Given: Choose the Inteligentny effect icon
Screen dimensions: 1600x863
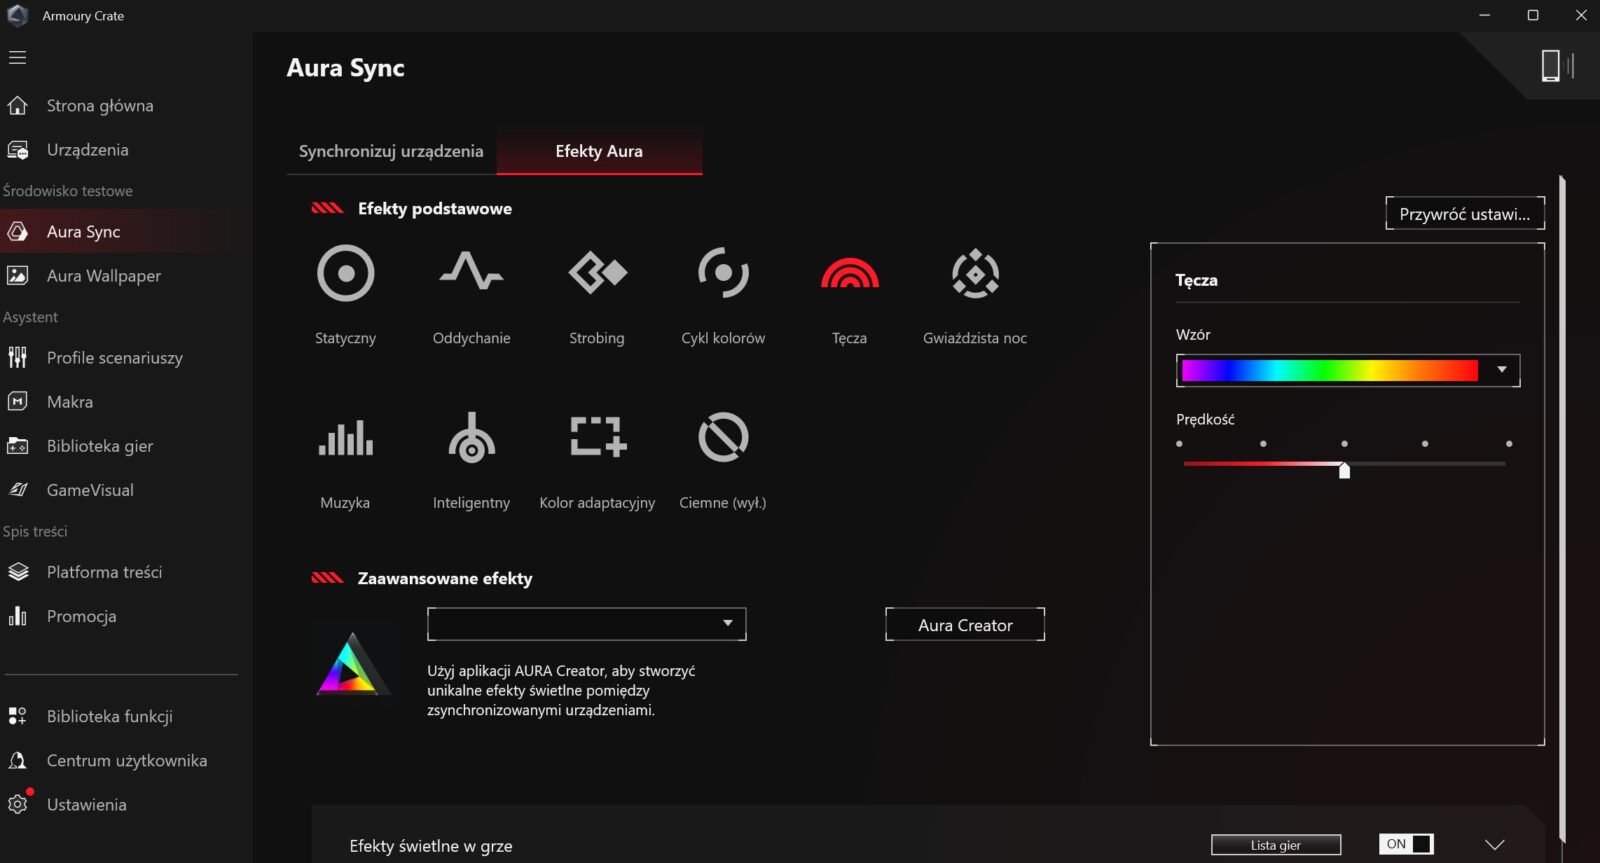Looking at the screenshot, I should (471, 438).
